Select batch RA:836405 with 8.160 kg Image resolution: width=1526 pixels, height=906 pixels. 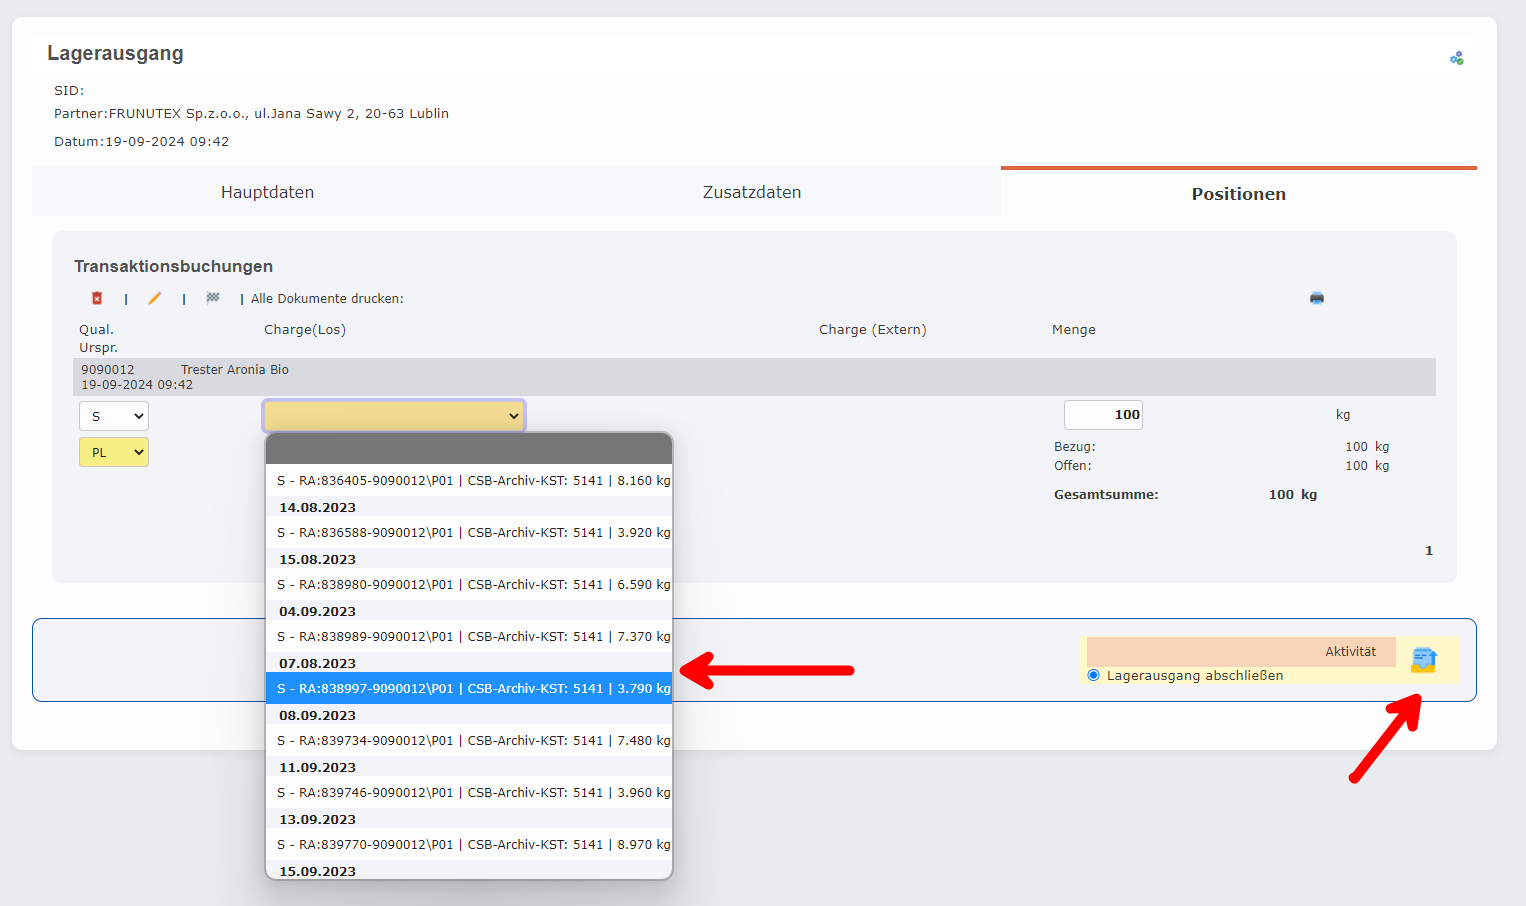tap(468, 481)
